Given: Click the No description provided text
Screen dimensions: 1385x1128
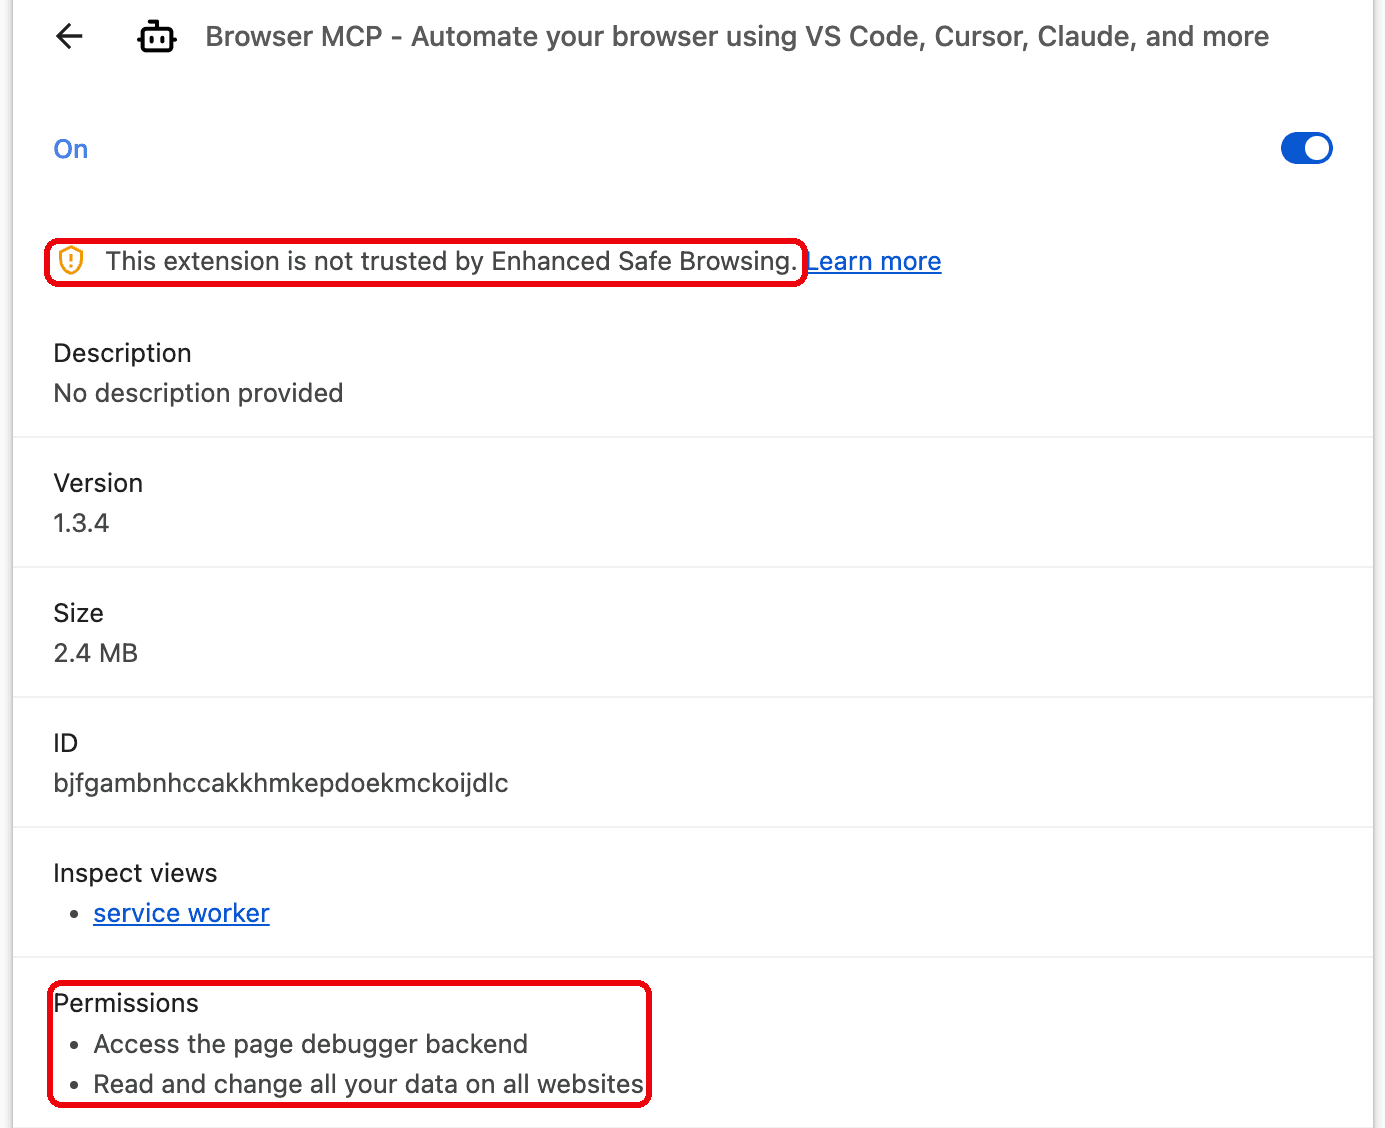Looking at the screenshot, I should coord(198,393).
